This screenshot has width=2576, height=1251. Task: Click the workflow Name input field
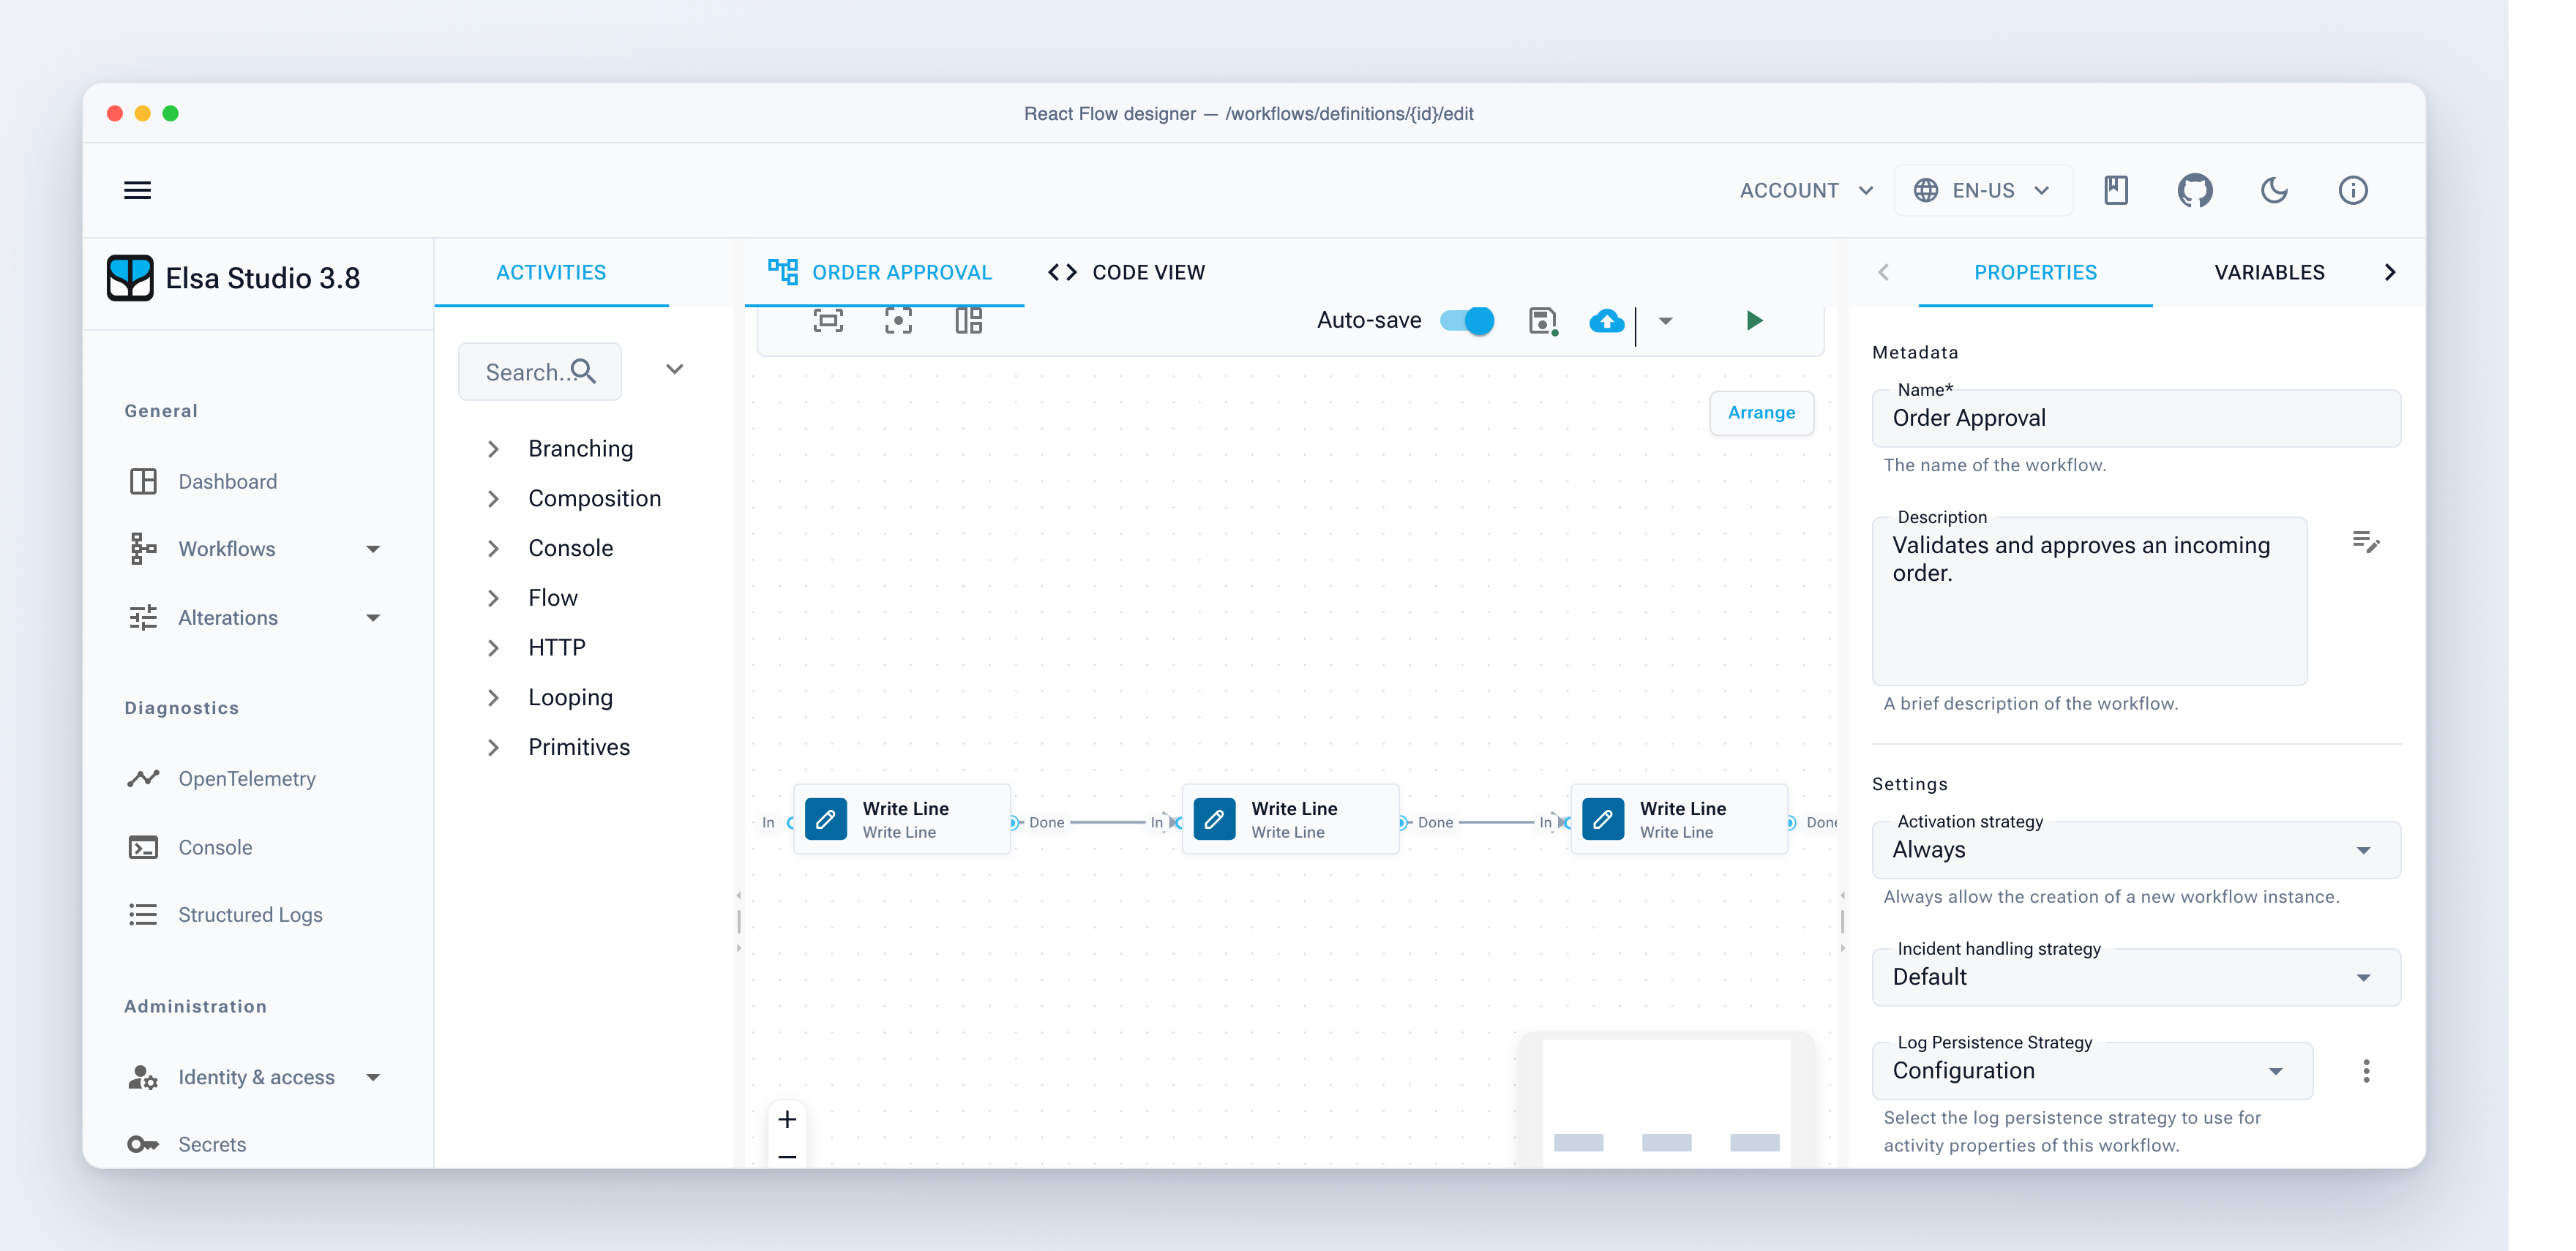click(2135, 418)
